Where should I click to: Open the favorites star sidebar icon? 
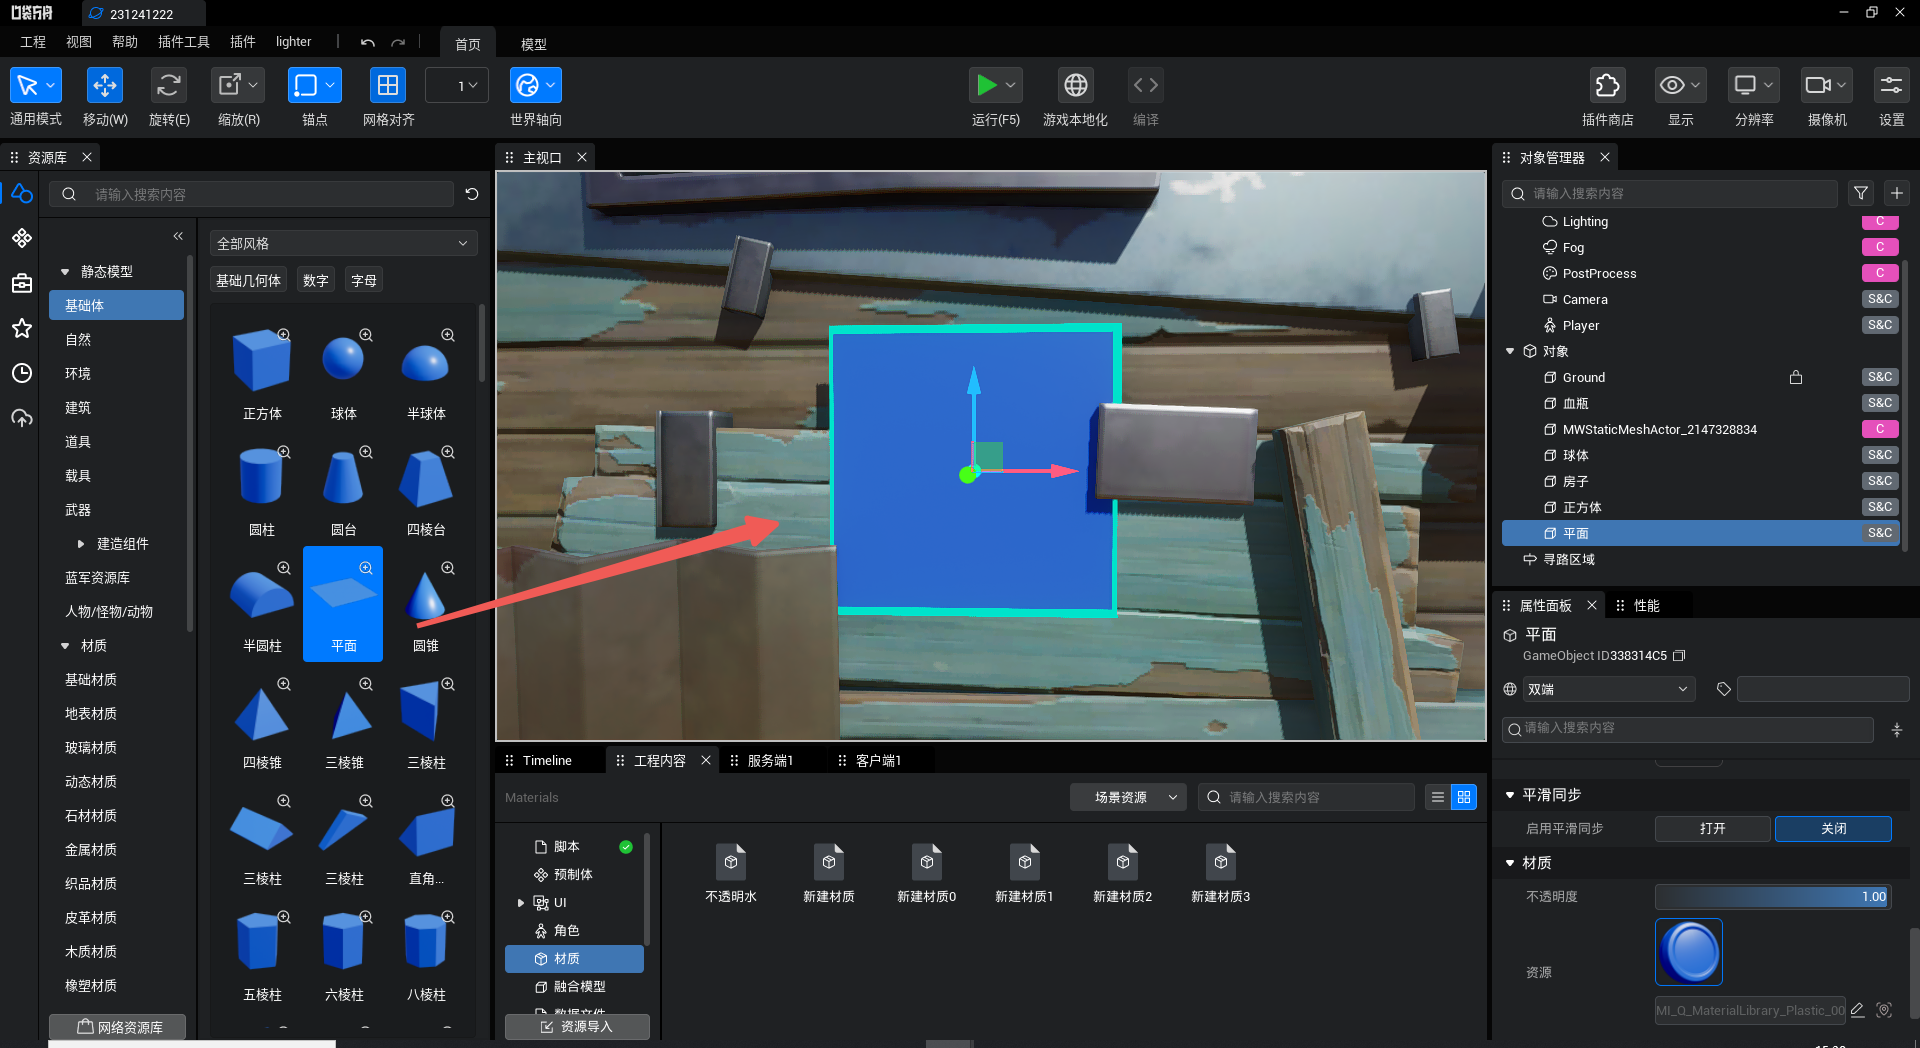[x=22, y=328]
